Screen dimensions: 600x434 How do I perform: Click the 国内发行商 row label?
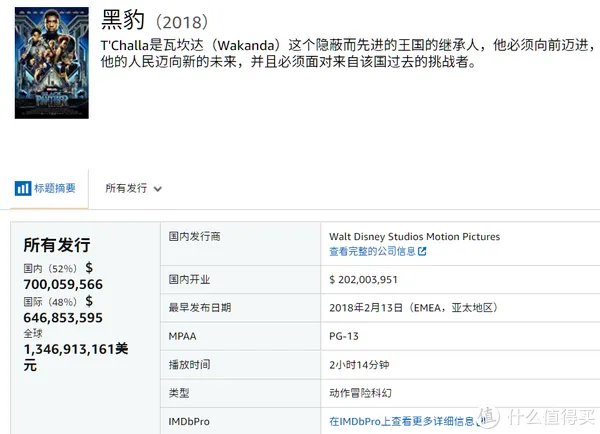click(194, 237)
